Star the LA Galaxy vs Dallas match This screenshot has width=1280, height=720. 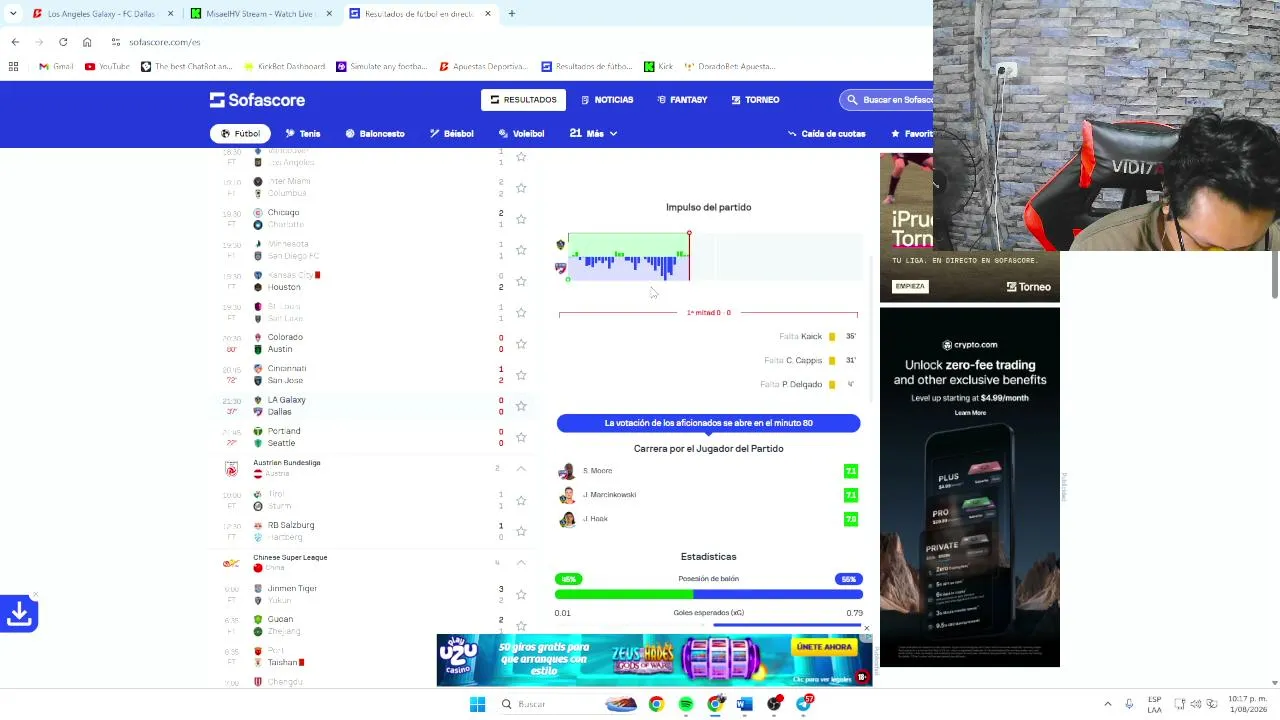[x=521, y=406]
